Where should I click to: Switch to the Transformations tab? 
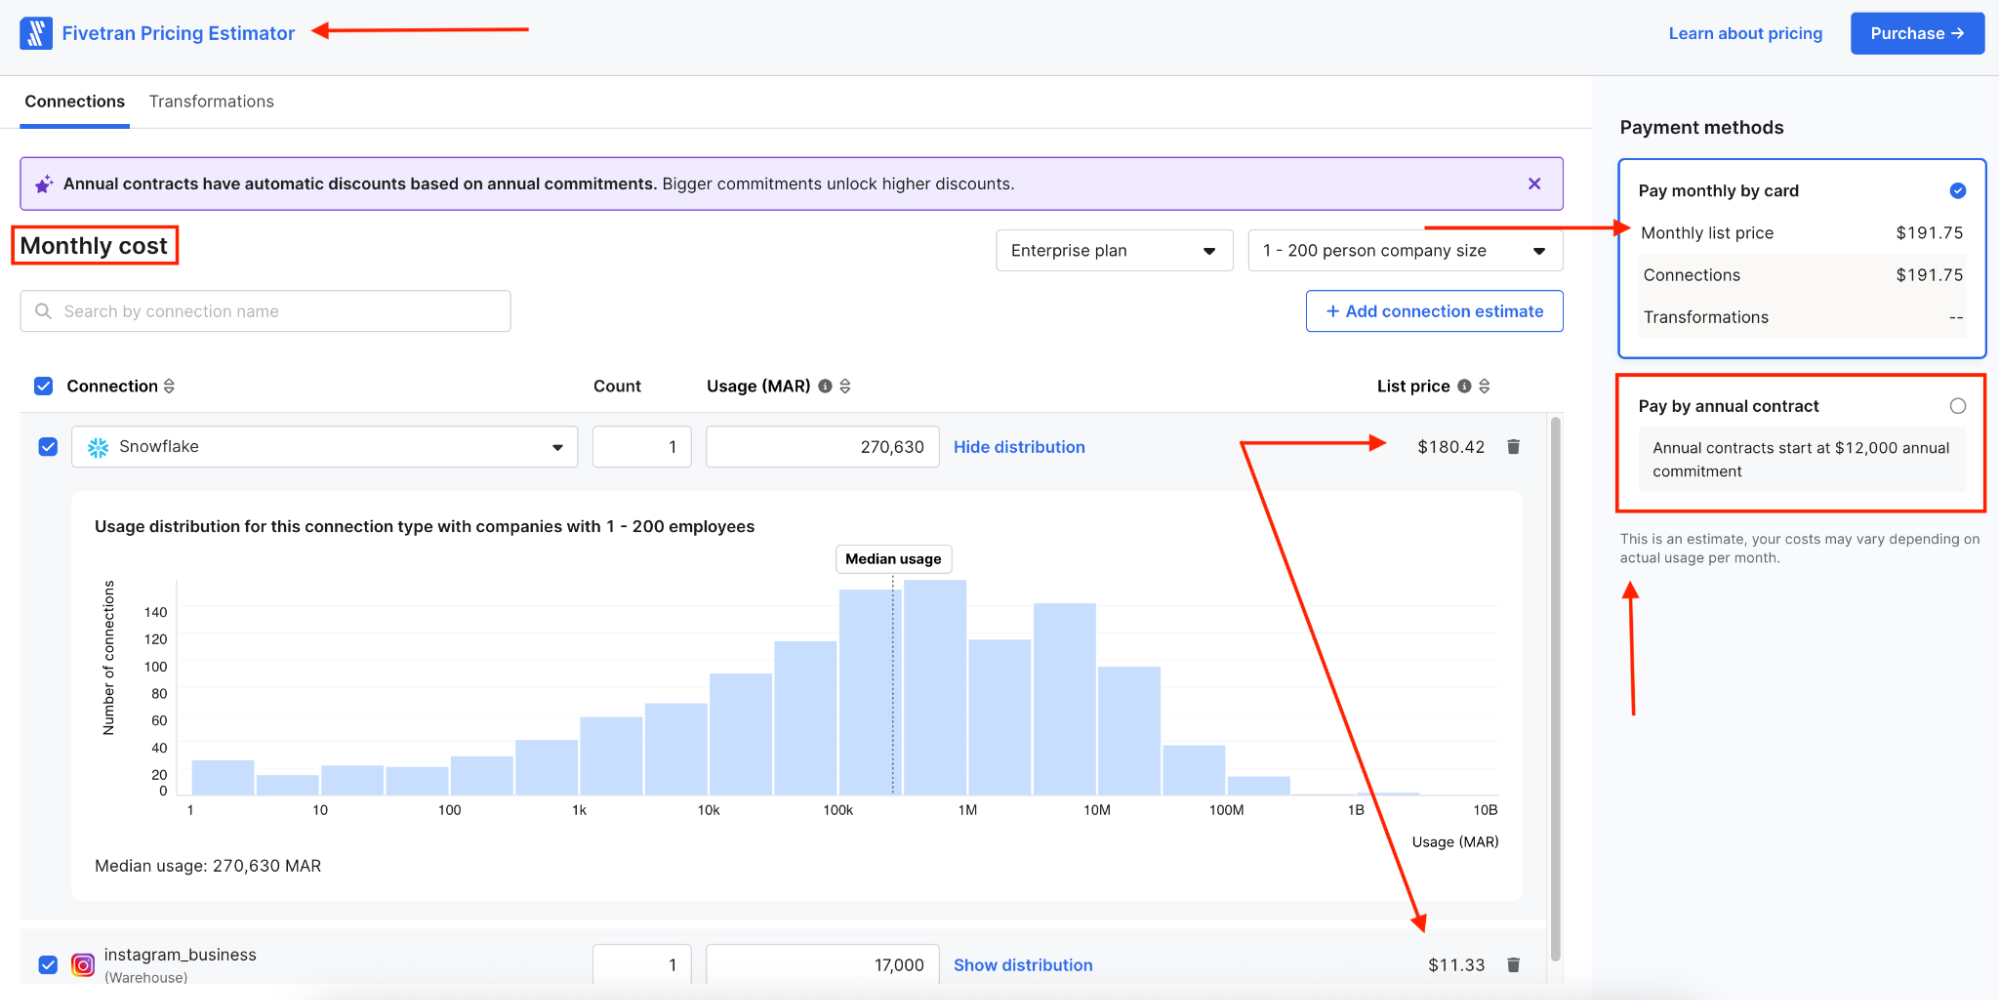(211, 102)
